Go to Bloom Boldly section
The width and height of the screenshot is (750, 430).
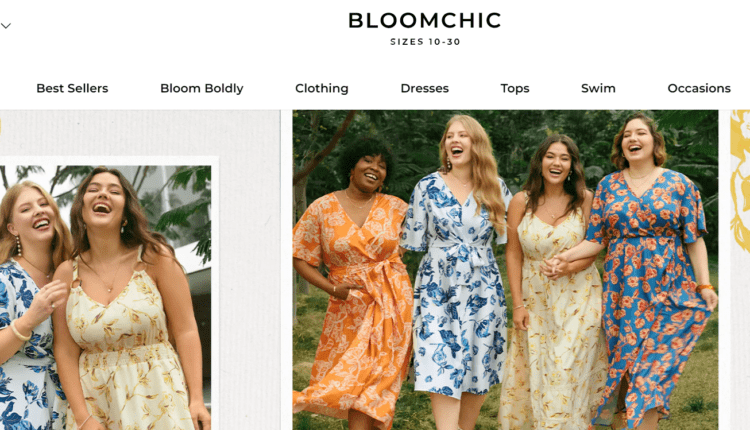(x=201, y=88)
